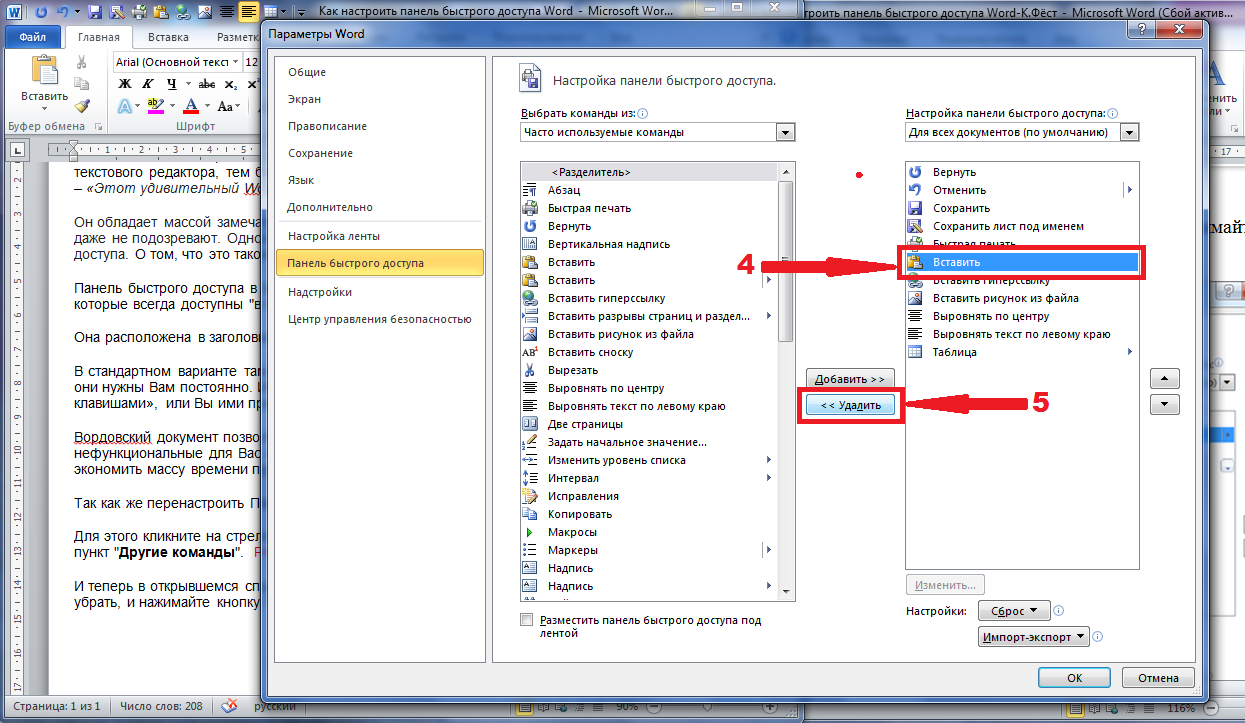Toggle Bold Ж in the Шрифт group

click(125, 84)
